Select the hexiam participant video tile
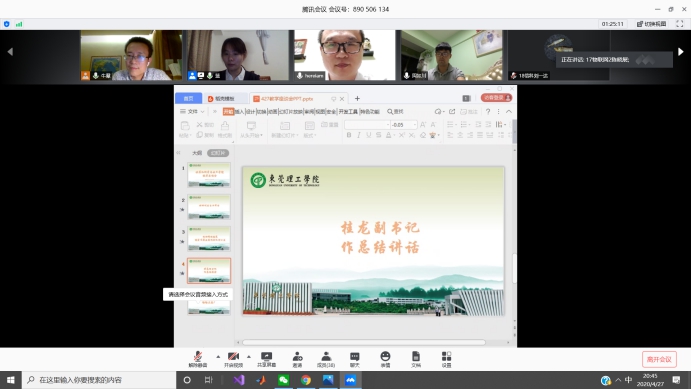 pos(345,55)
